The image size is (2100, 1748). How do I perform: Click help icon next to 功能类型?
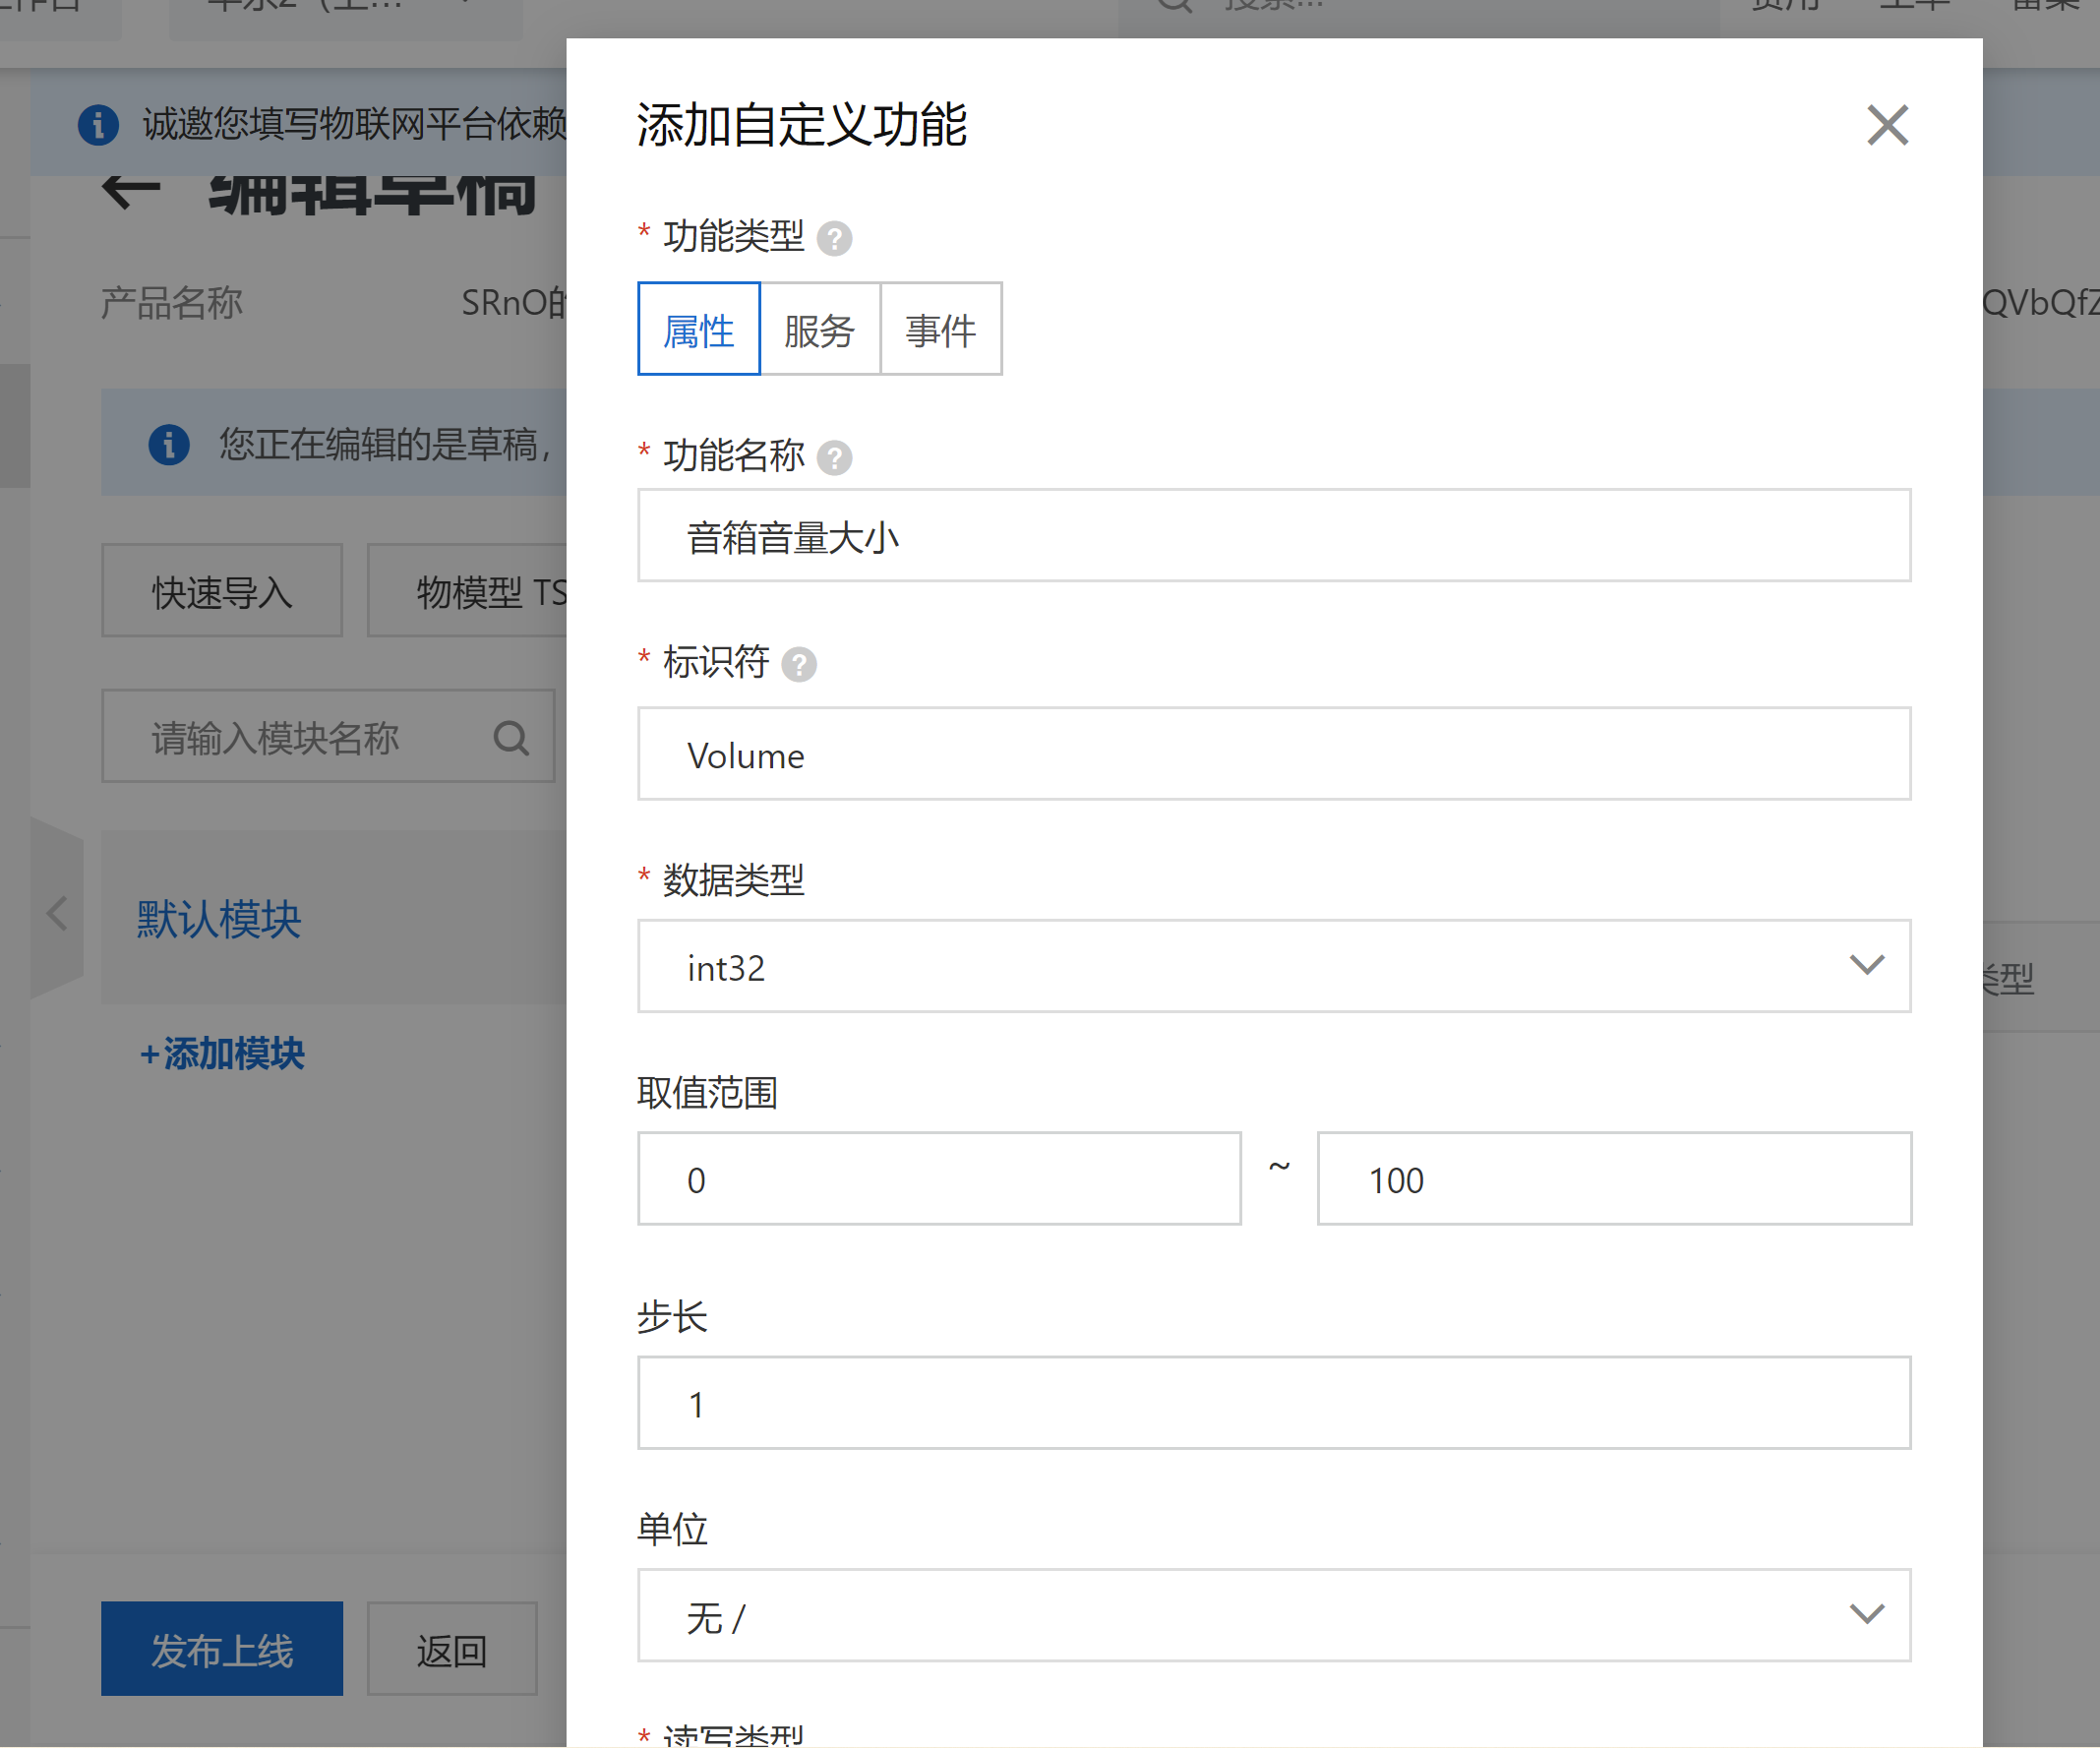[834, 239]
